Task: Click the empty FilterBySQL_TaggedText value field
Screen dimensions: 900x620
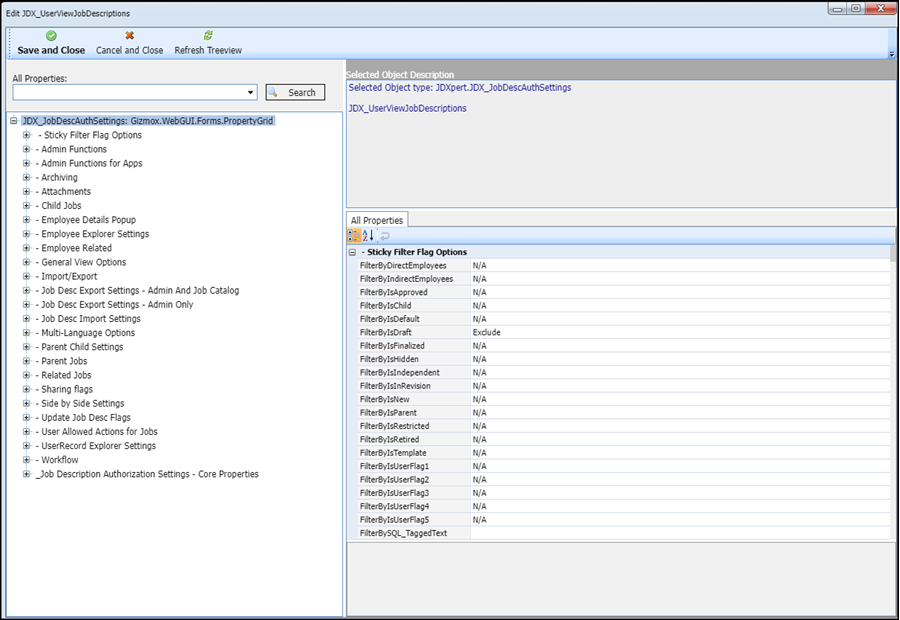Action: point(680,533)
